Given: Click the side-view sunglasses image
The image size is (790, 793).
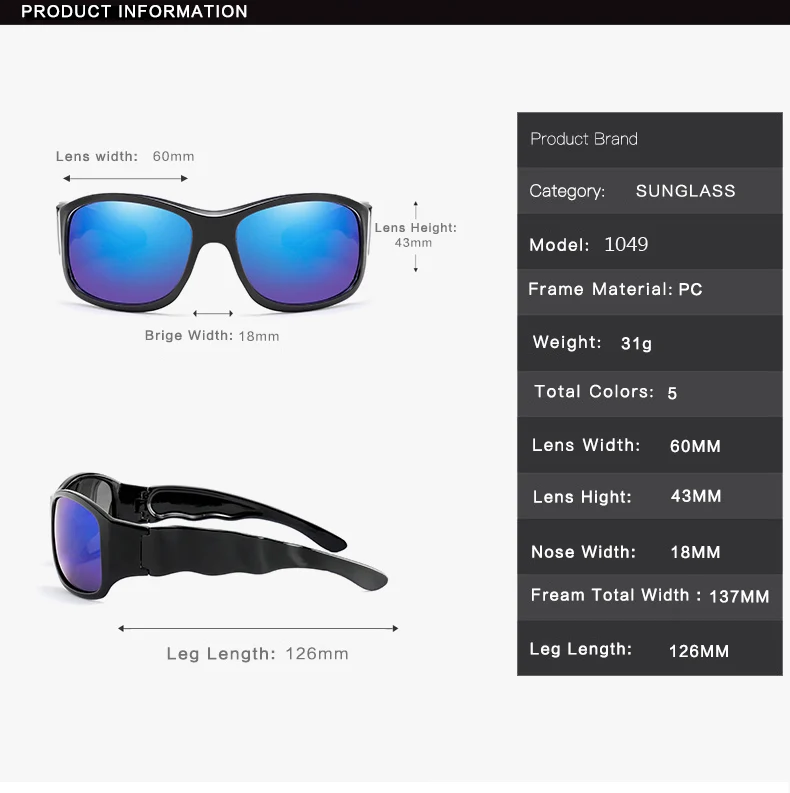Looking at the screenshot, I should click(x=218, y=536).
